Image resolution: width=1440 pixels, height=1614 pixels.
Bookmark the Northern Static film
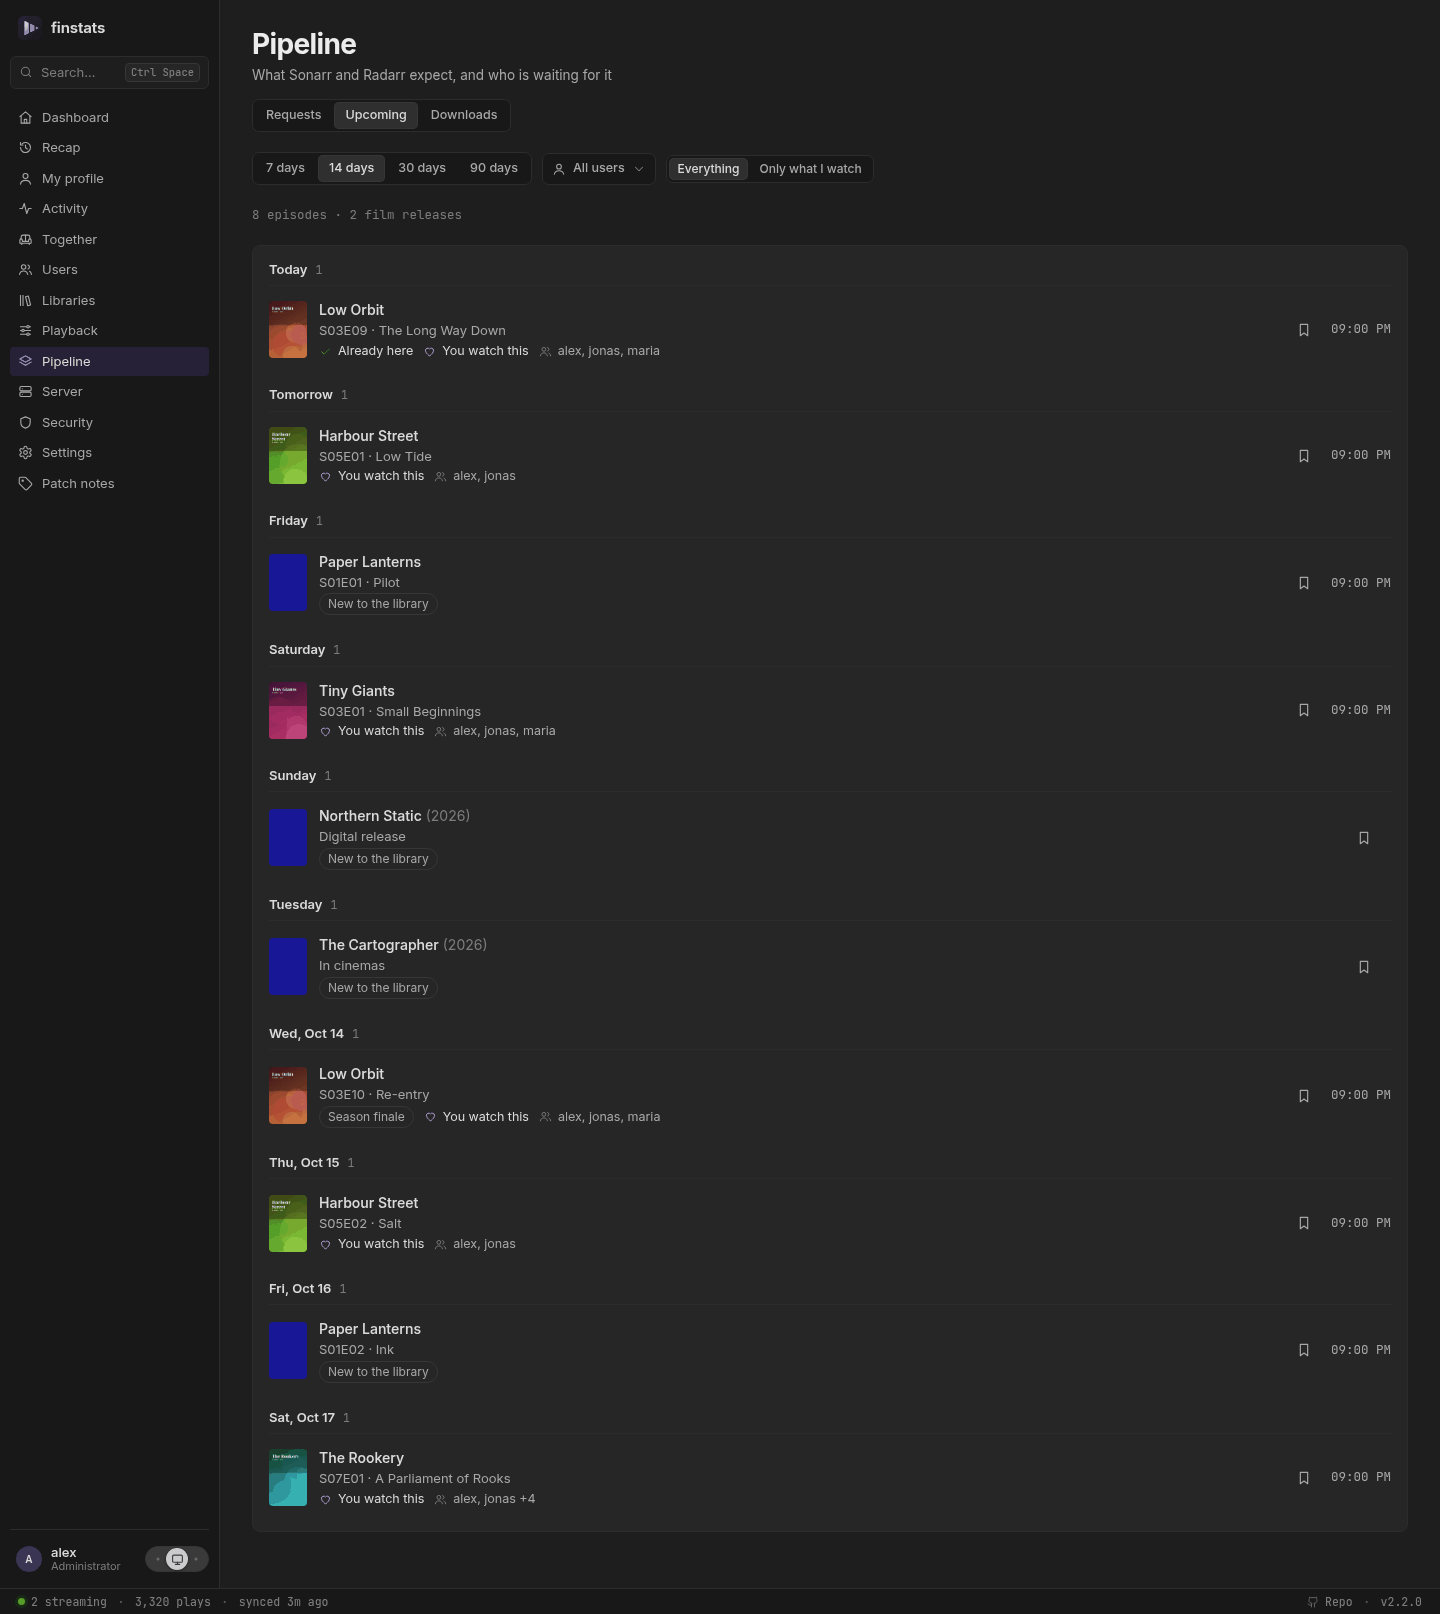click(1364, 838)
